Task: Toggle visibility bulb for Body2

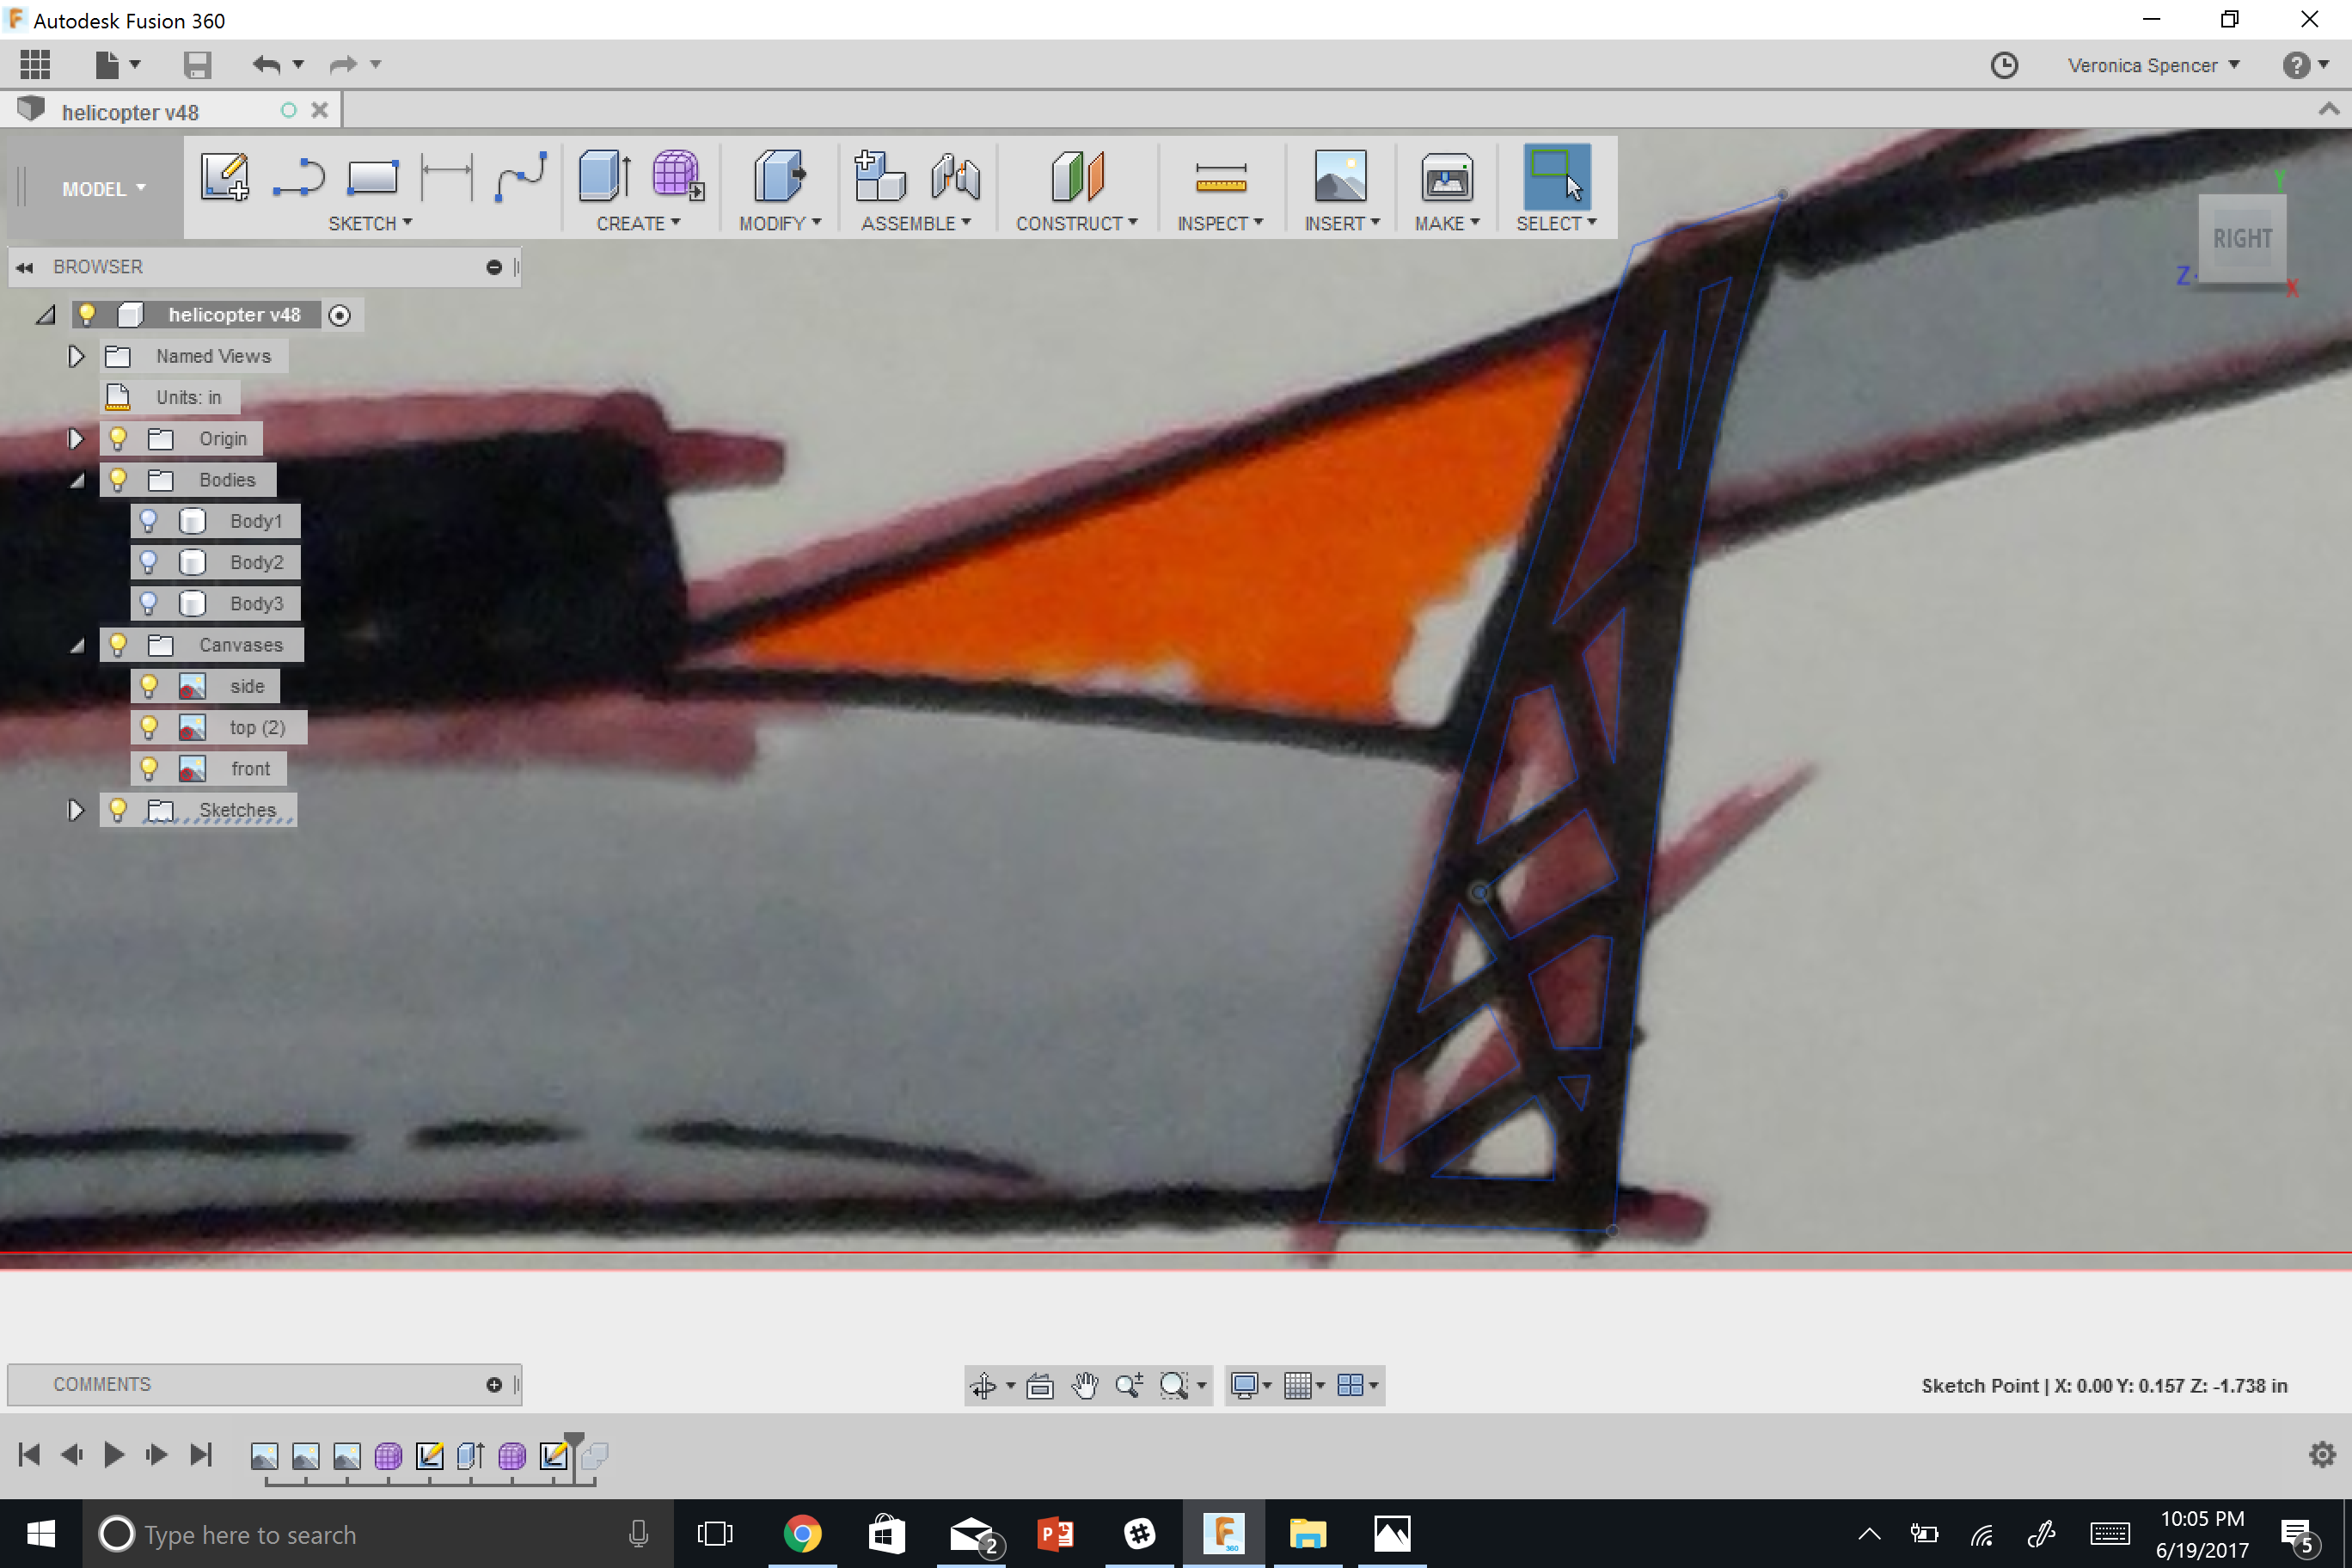Action: (149, 562)
